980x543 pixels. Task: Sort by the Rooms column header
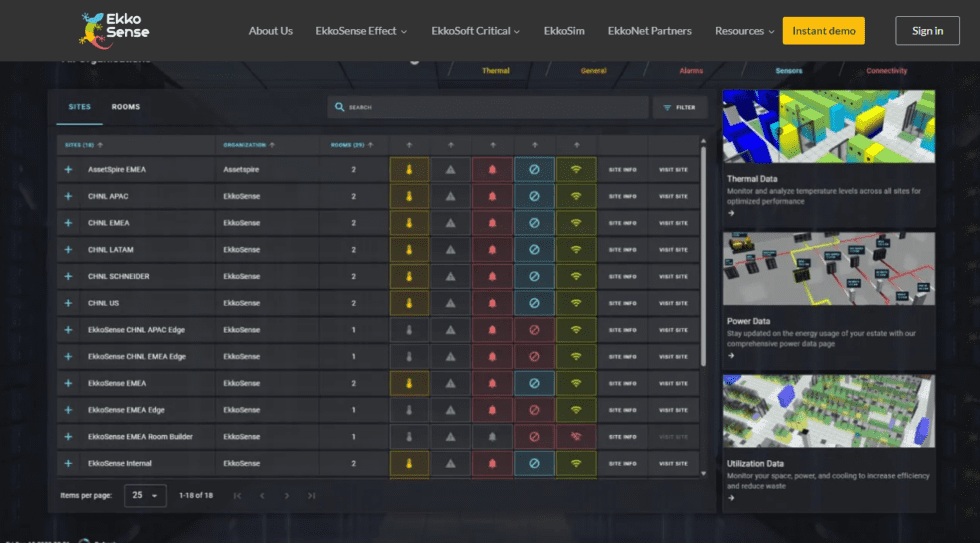(352, 145)
